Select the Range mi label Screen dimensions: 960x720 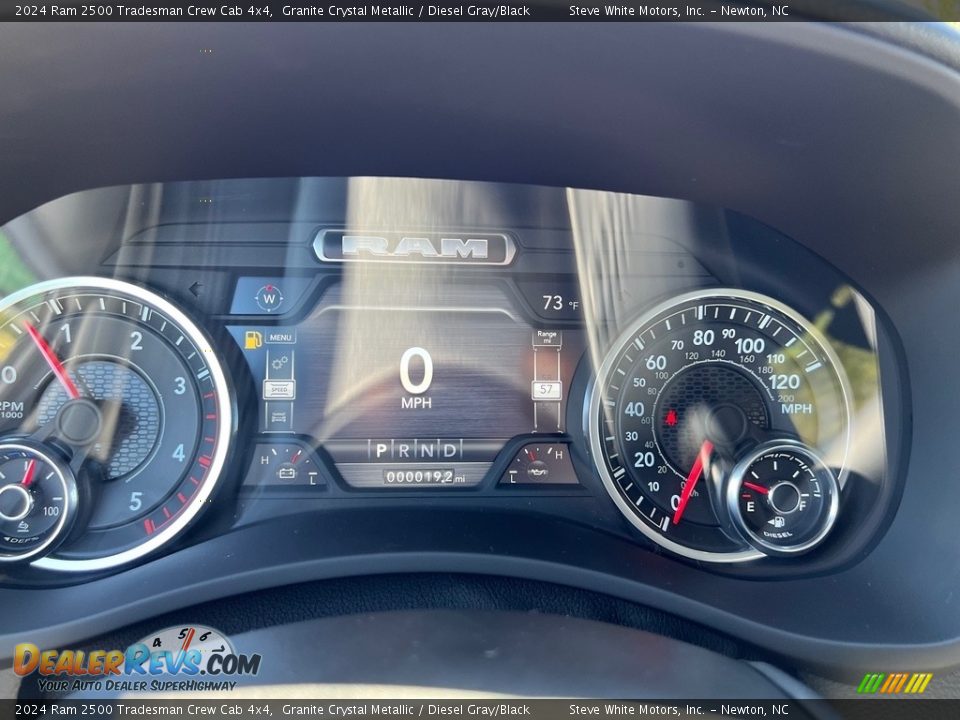[x=547, y=337]
